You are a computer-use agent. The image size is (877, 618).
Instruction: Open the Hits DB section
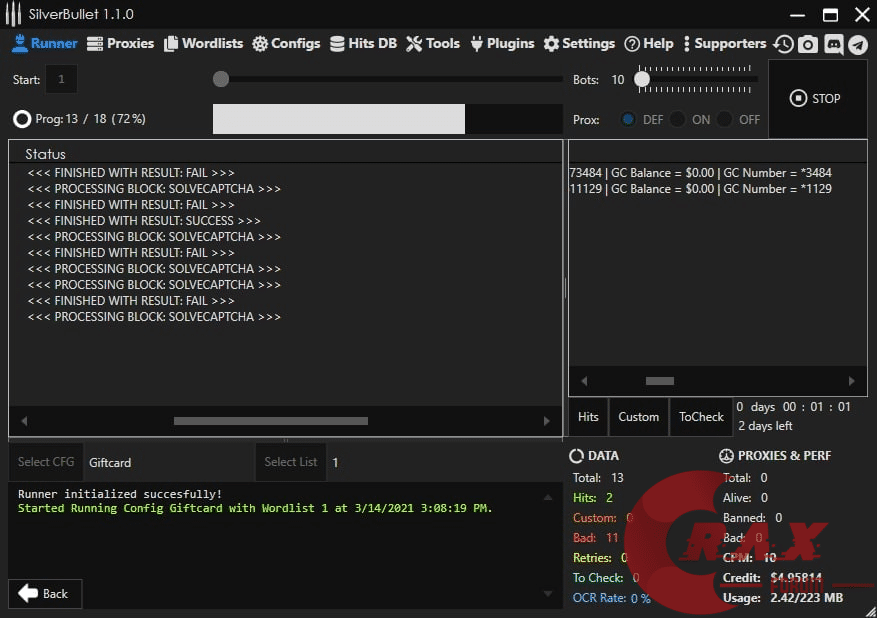click(363, 44)
